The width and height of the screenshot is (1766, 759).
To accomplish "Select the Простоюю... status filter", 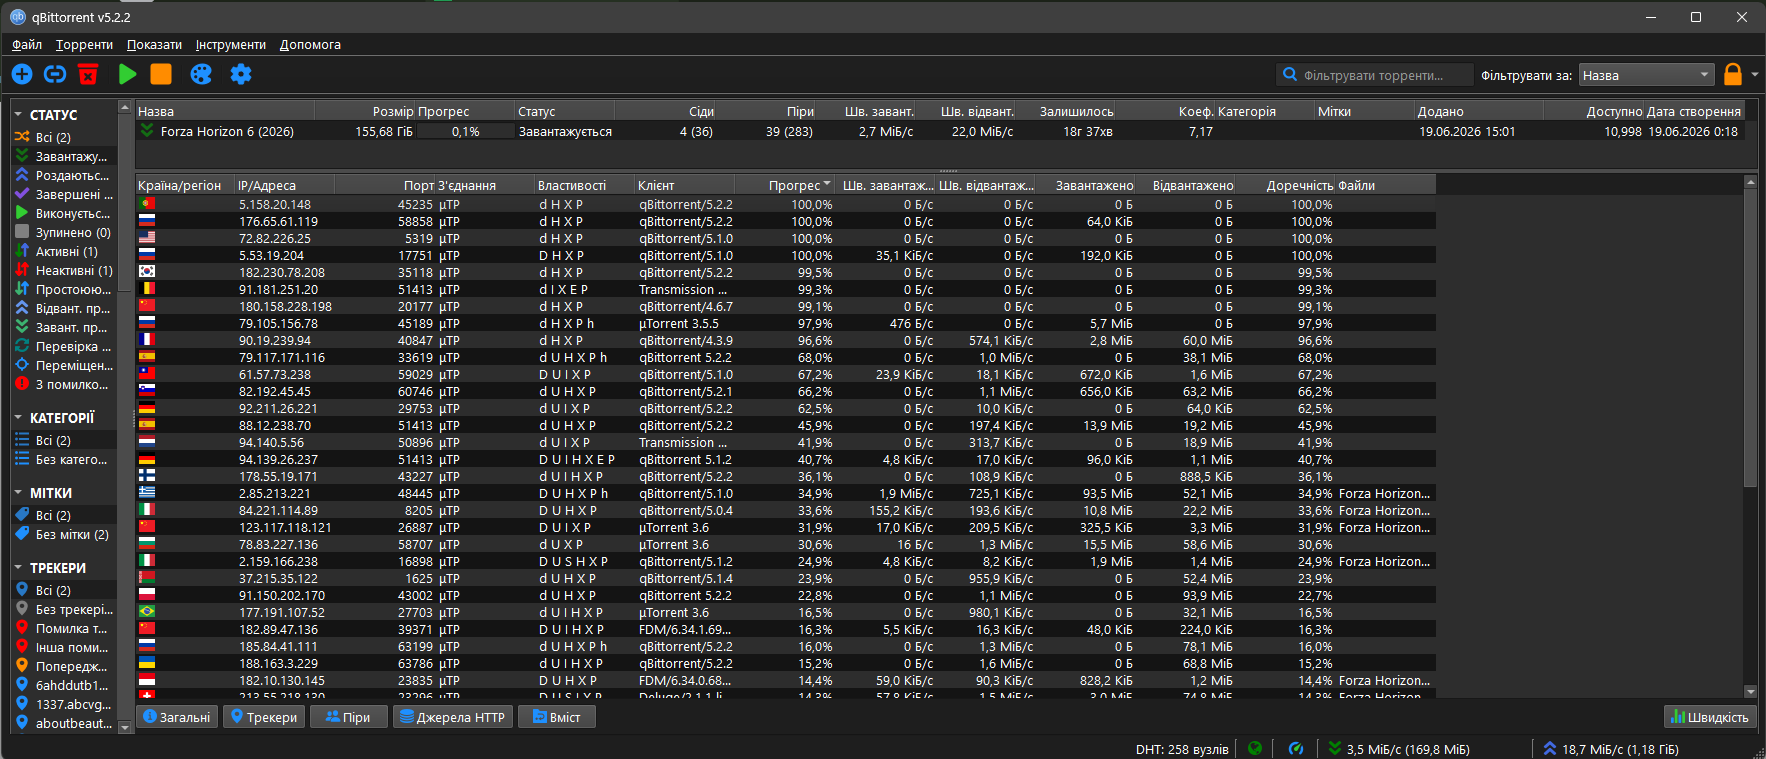I will coord(64,289).
